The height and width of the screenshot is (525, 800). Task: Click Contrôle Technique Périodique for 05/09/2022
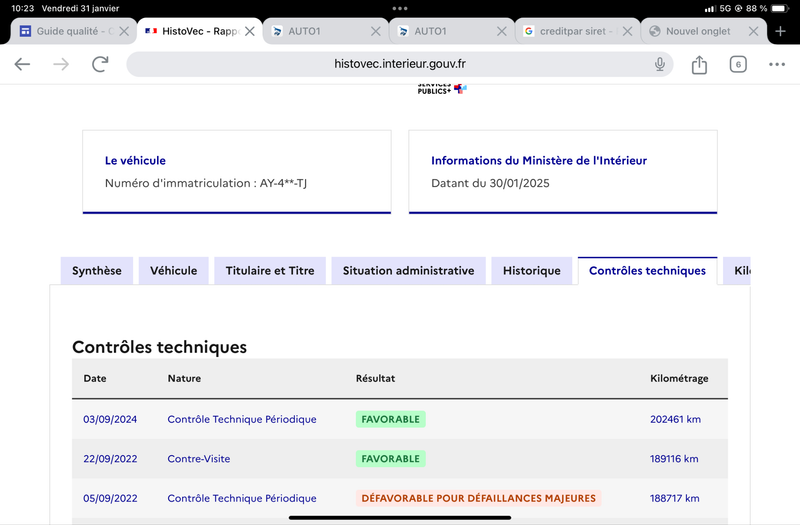click(242, 498)
